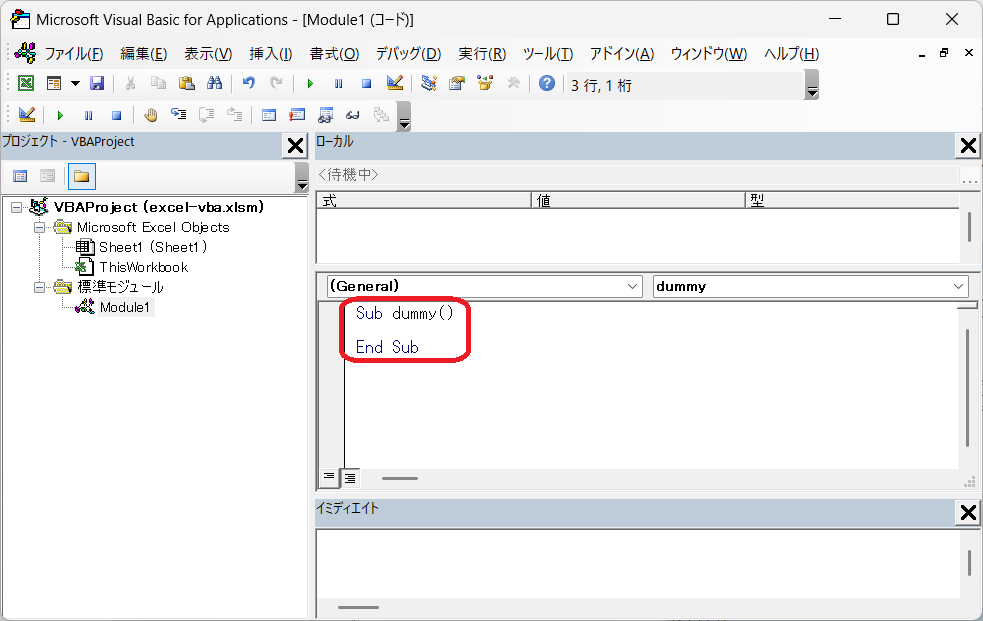Click the View Microsoft Excel toolbar icon

click(x=25, y=84)
